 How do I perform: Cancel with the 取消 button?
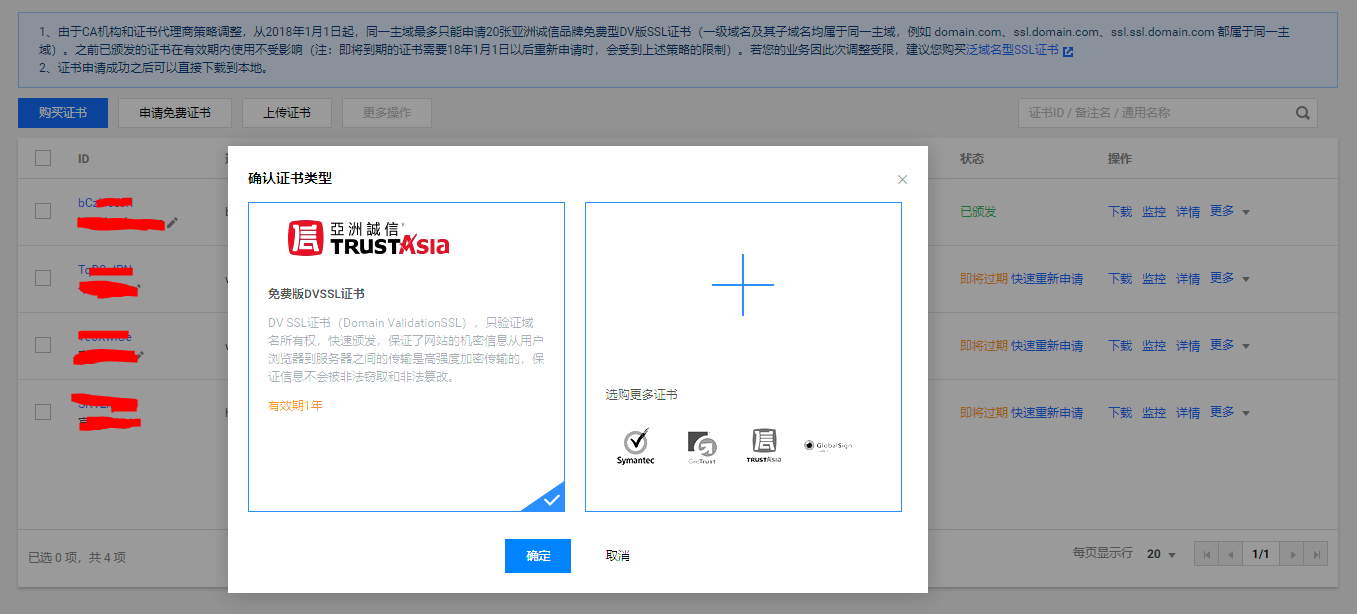point(618,556)
